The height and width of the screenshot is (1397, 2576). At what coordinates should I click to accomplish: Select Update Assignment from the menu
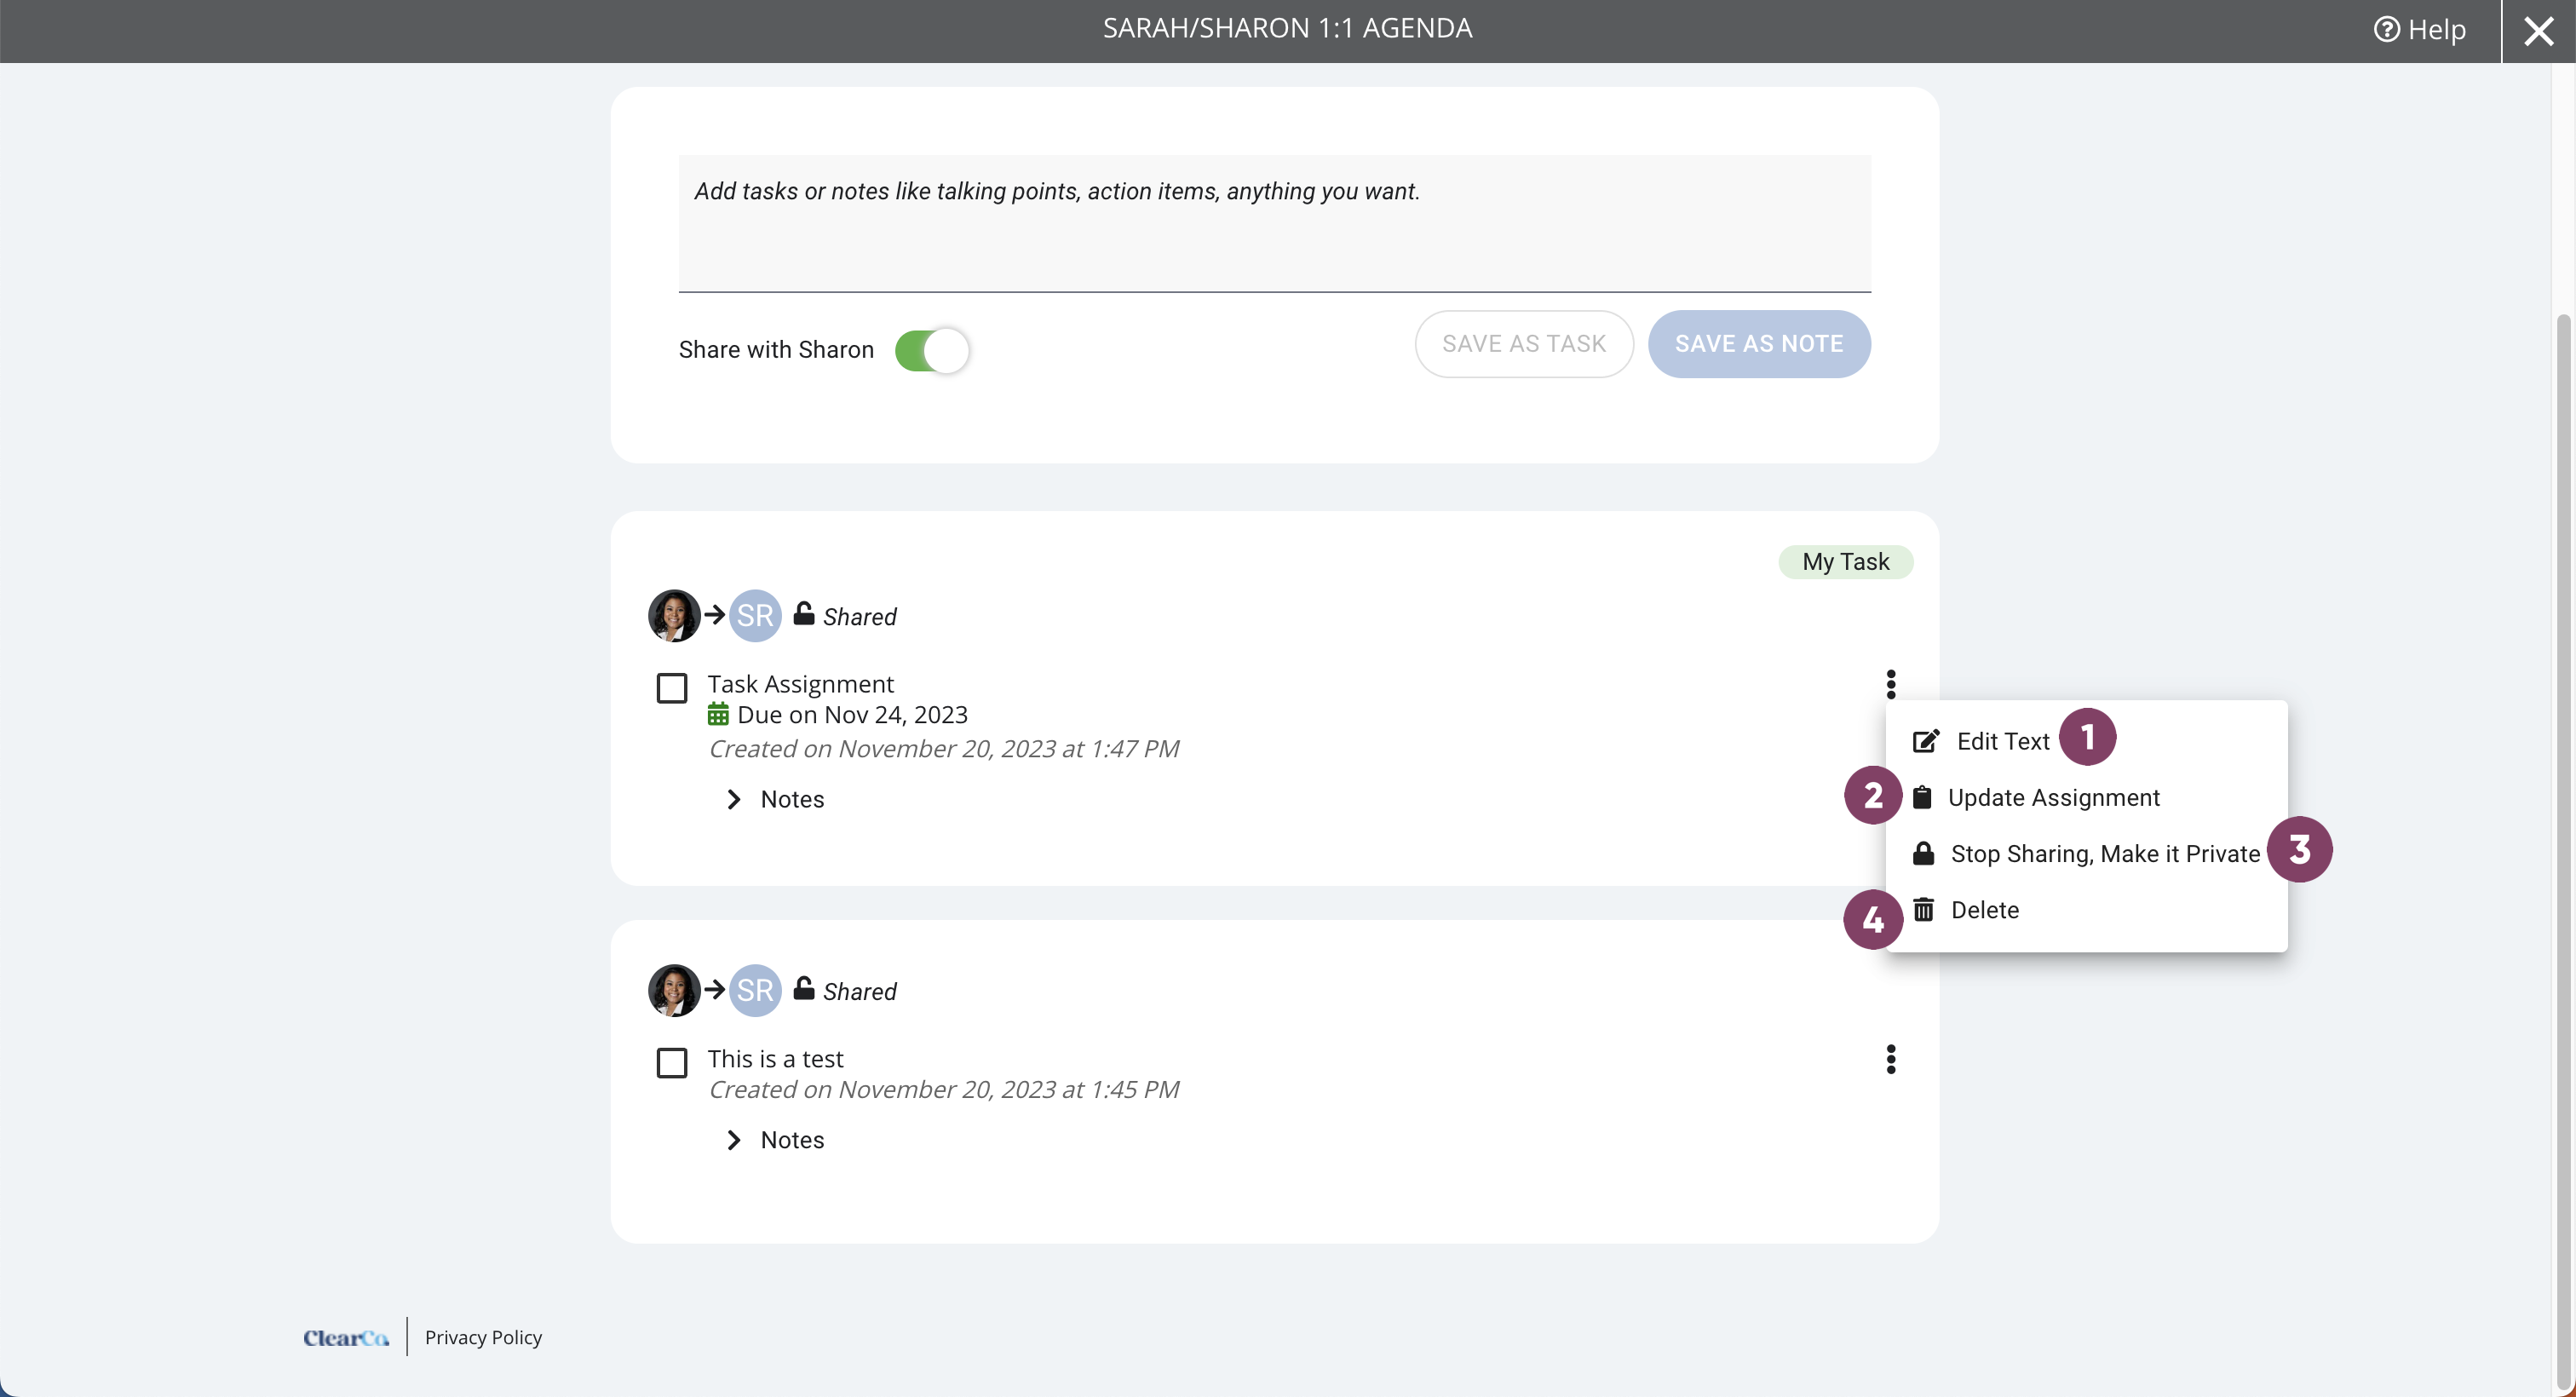pyautogui.click(x=2053, y=797)
